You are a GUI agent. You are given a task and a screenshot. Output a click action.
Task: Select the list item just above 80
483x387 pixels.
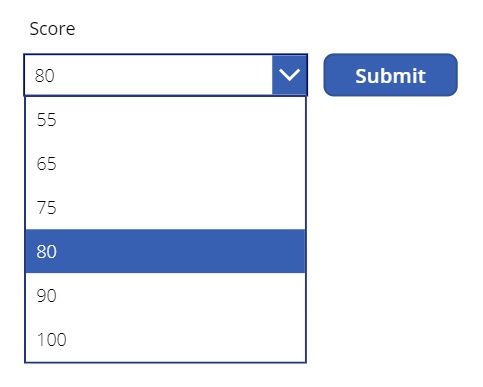click(165, 207)
